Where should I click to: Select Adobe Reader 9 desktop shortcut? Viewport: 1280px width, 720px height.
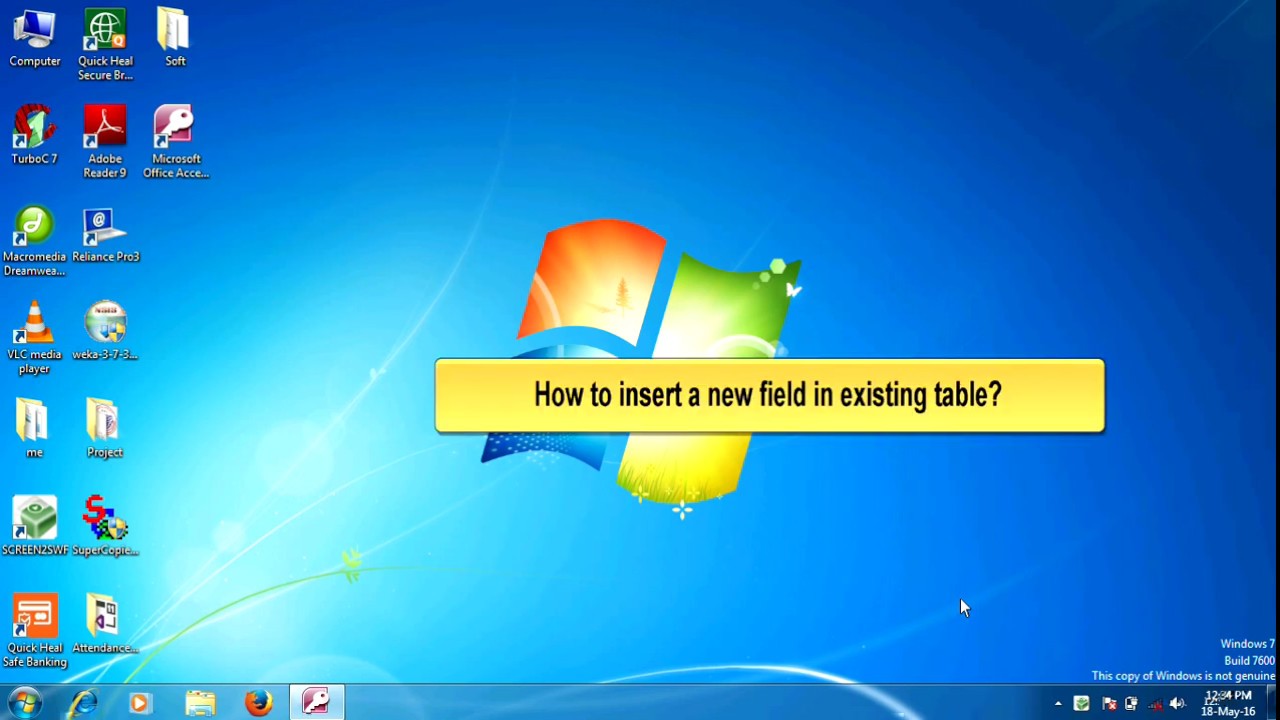tap(105, 142)
